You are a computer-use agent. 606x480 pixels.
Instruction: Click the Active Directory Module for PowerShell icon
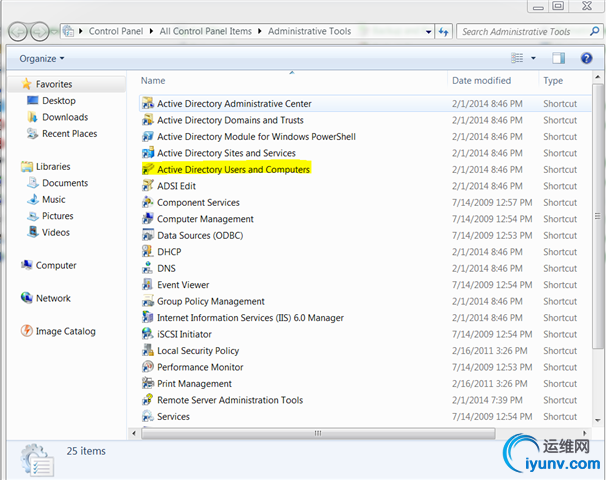tap(148, 137)
